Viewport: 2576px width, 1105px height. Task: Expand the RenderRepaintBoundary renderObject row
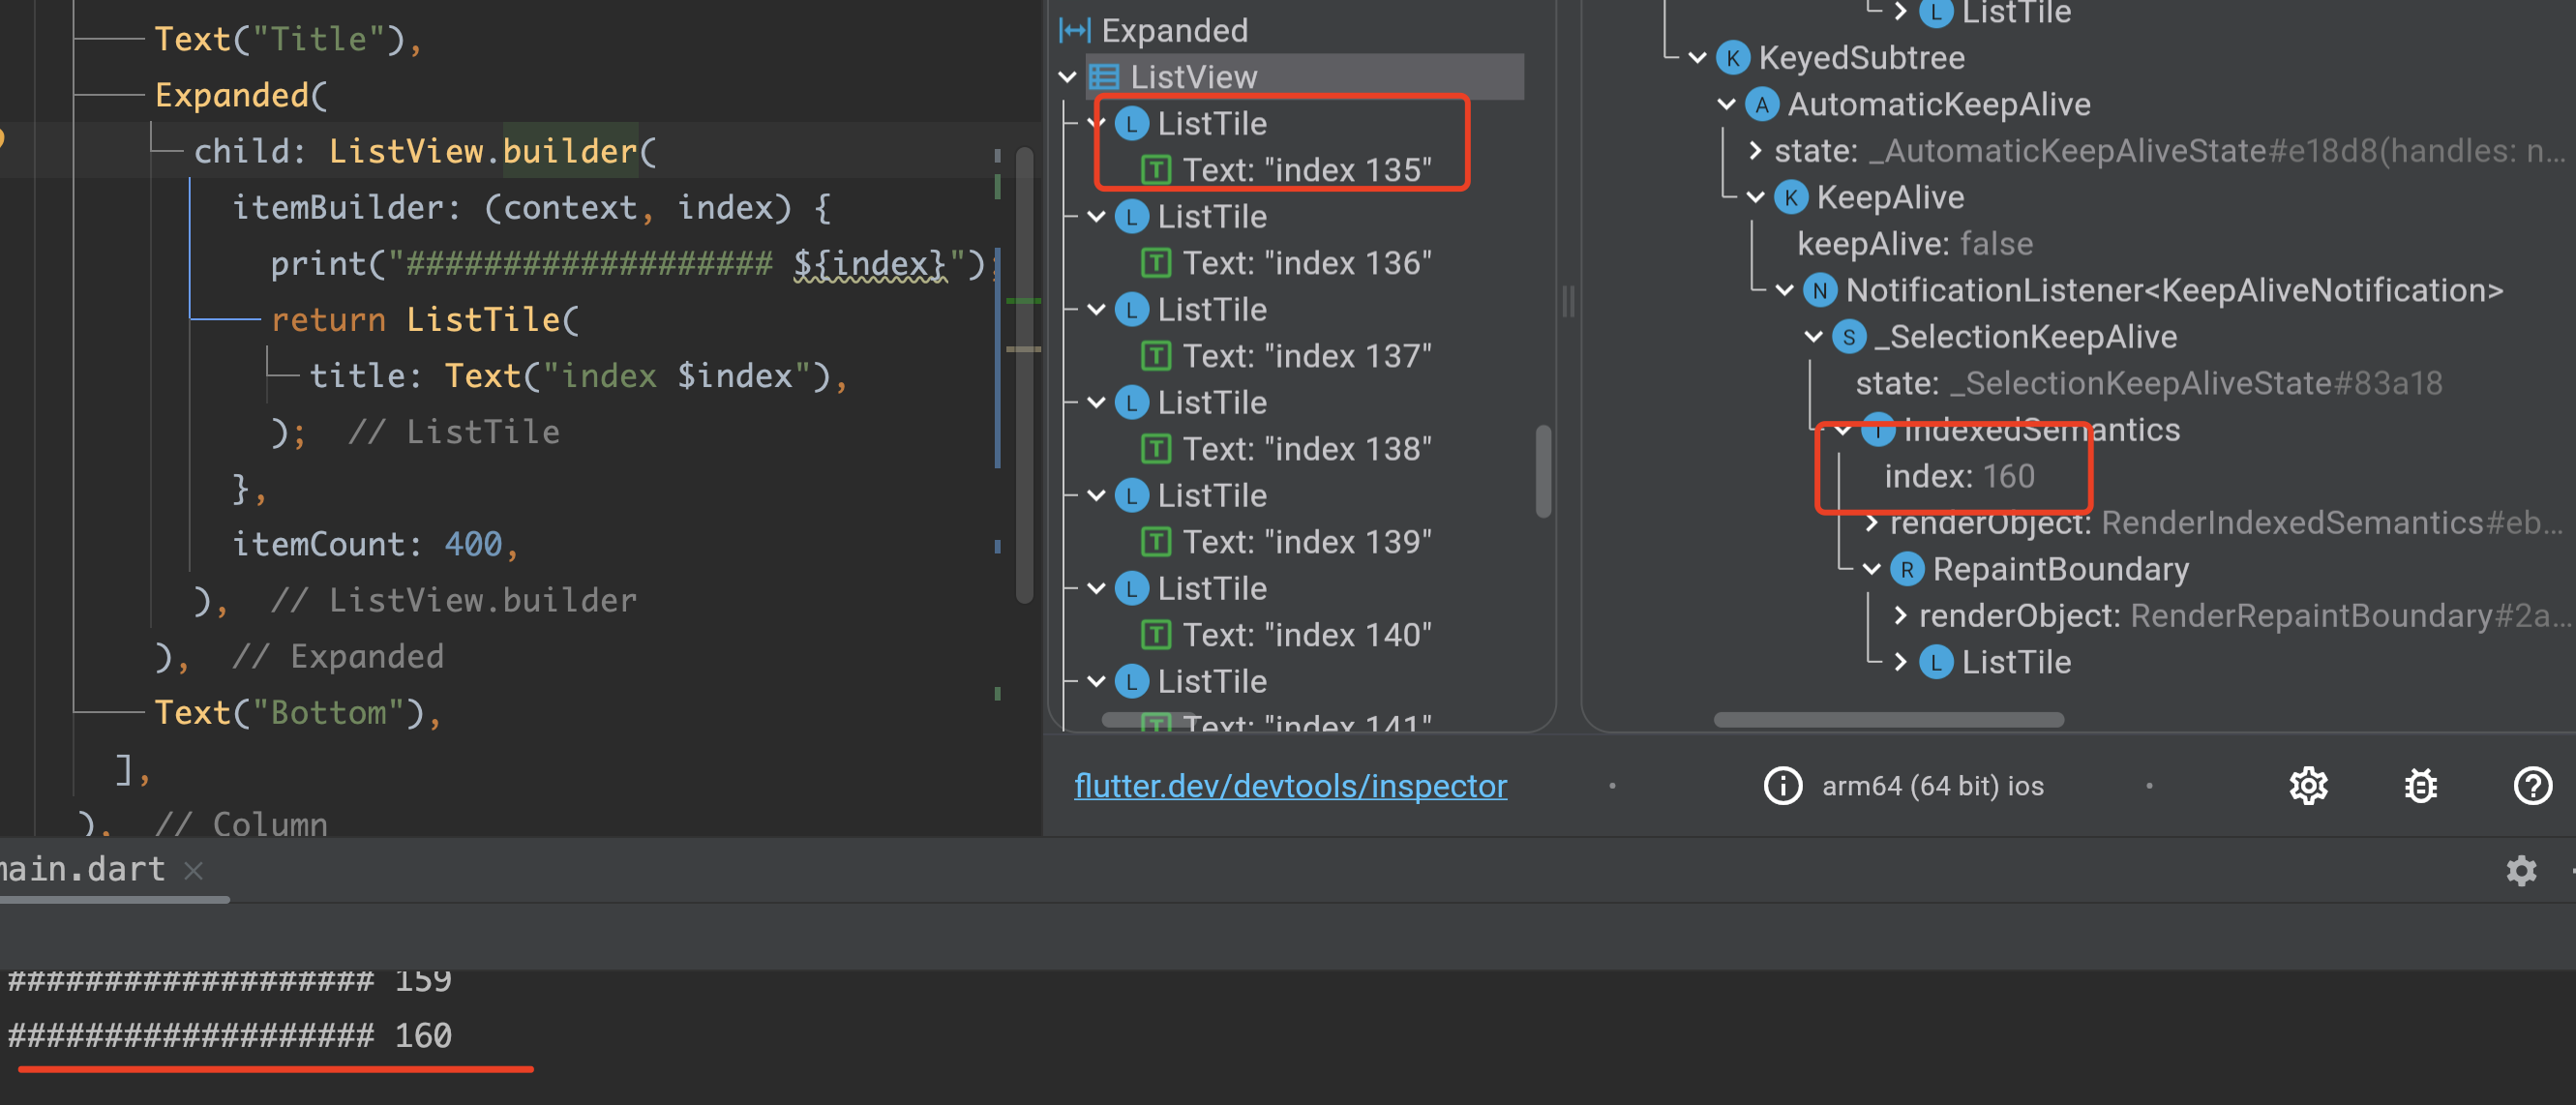click(1900, 616)
